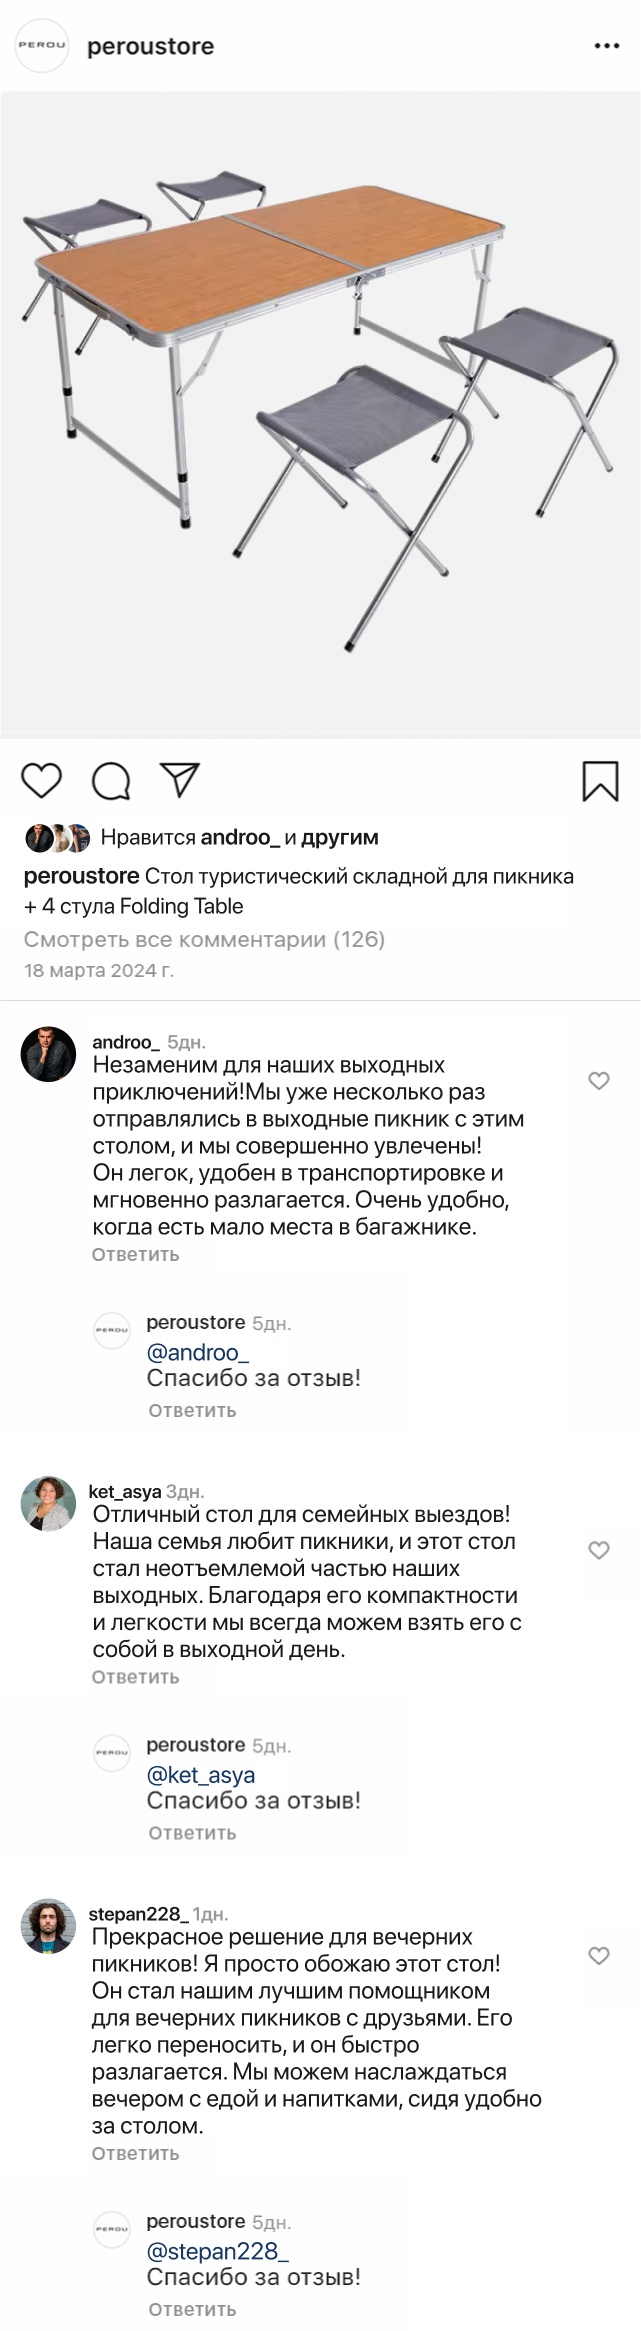Like the post with the heart icon
This screenshot has height=2331, width=641.
pyautogui.click(x=42, y=781)
